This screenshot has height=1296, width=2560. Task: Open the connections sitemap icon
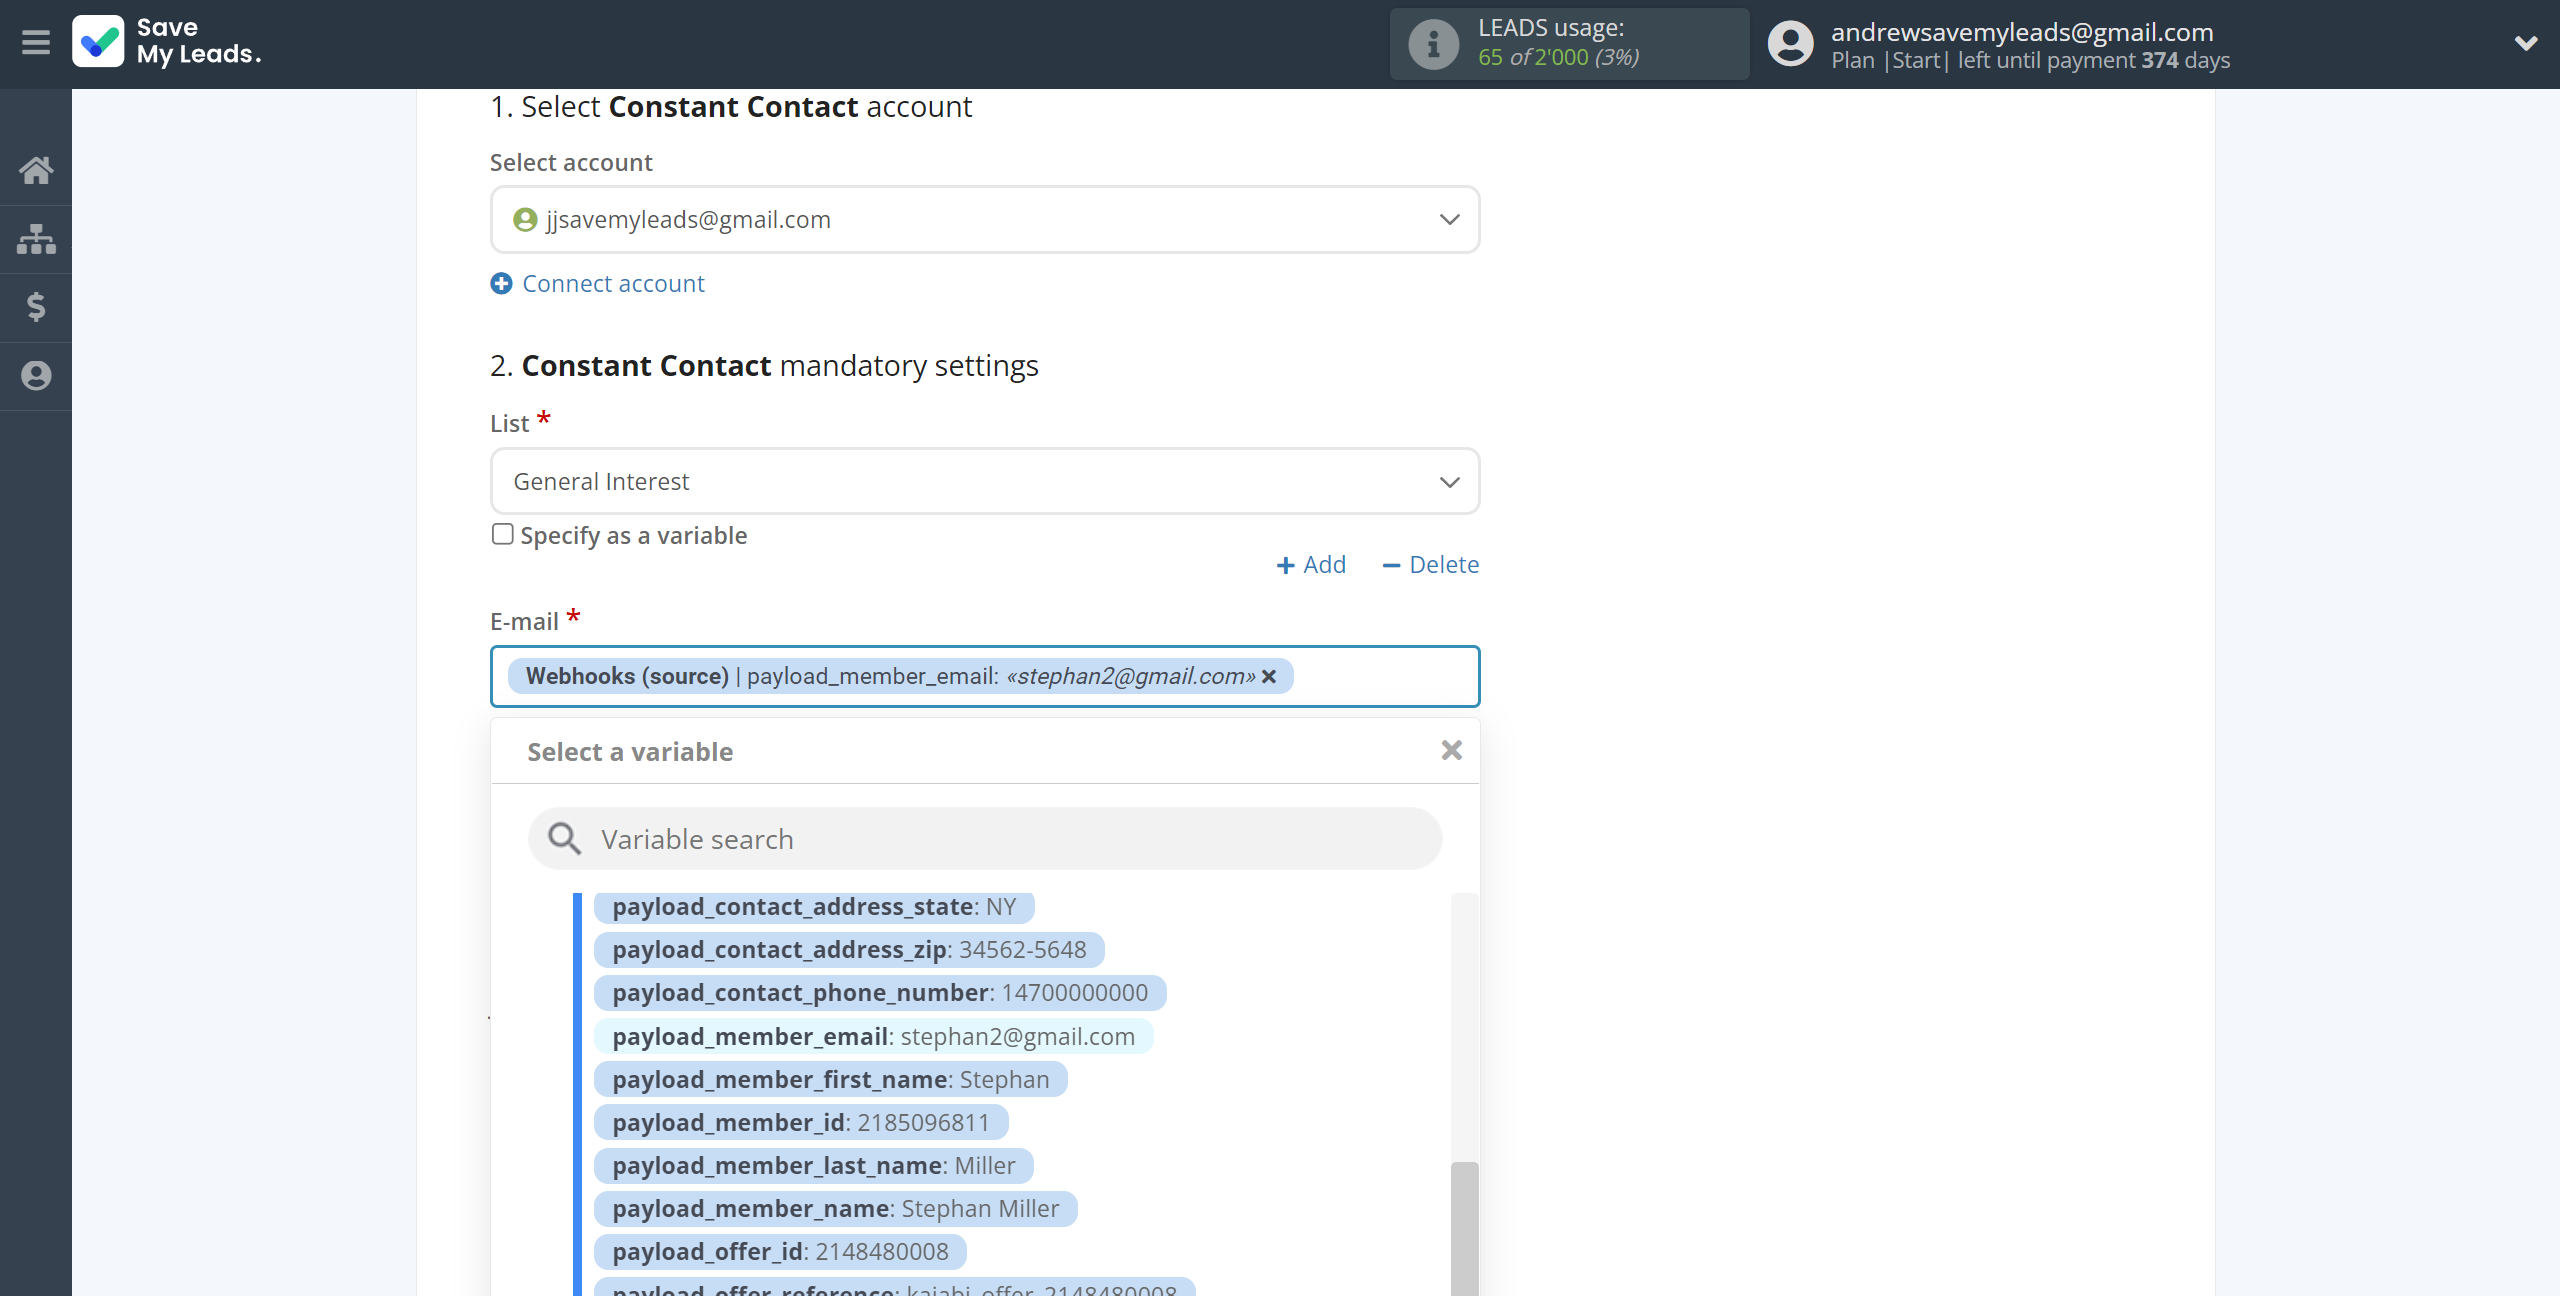(x=36, y=239)
